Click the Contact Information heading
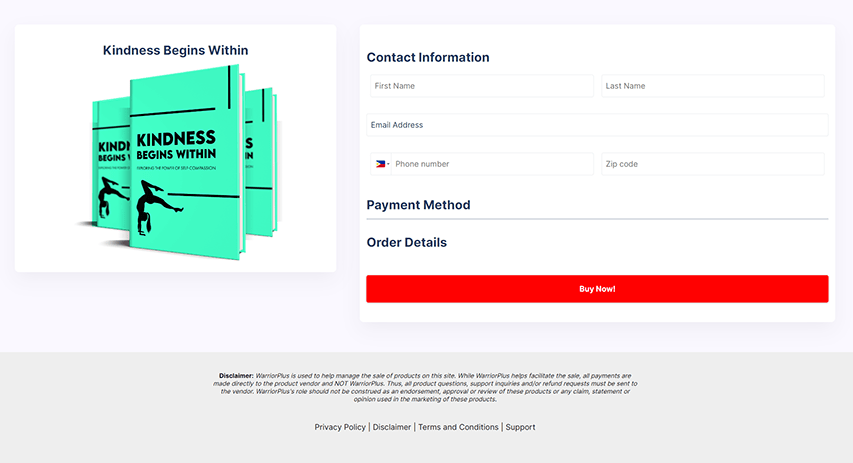Viewport: 853px width, 463px height. coord(428,58)
